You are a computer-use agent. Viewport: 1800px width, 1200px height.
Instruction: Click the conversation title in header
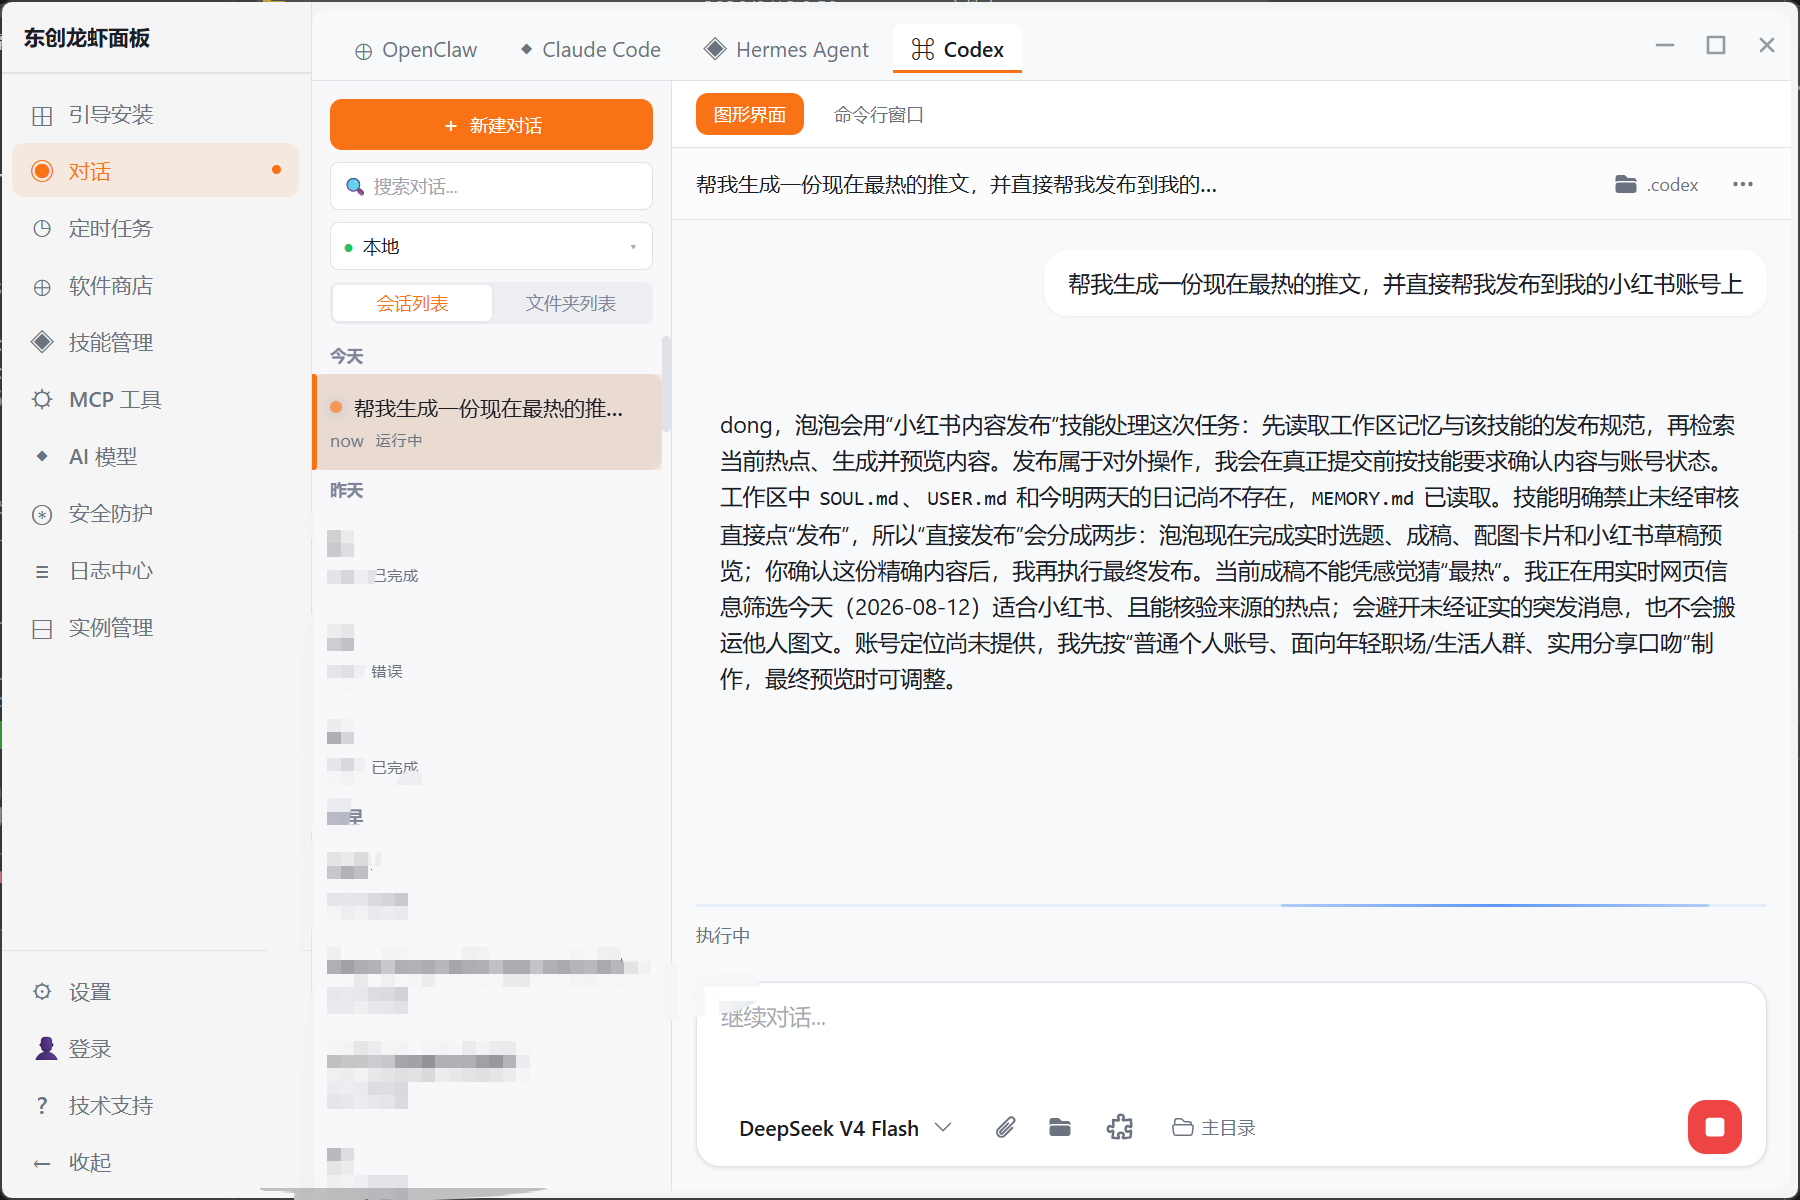pos(956,184)
